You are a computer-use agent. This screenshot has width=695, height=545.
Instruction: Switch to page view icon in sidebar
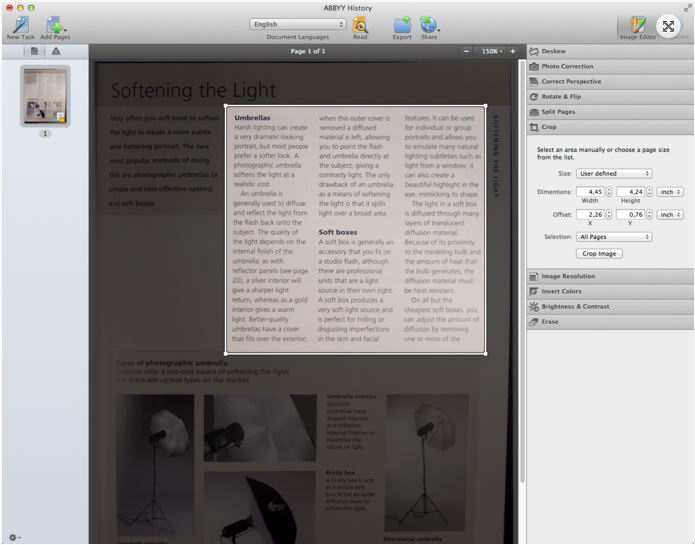34,51
